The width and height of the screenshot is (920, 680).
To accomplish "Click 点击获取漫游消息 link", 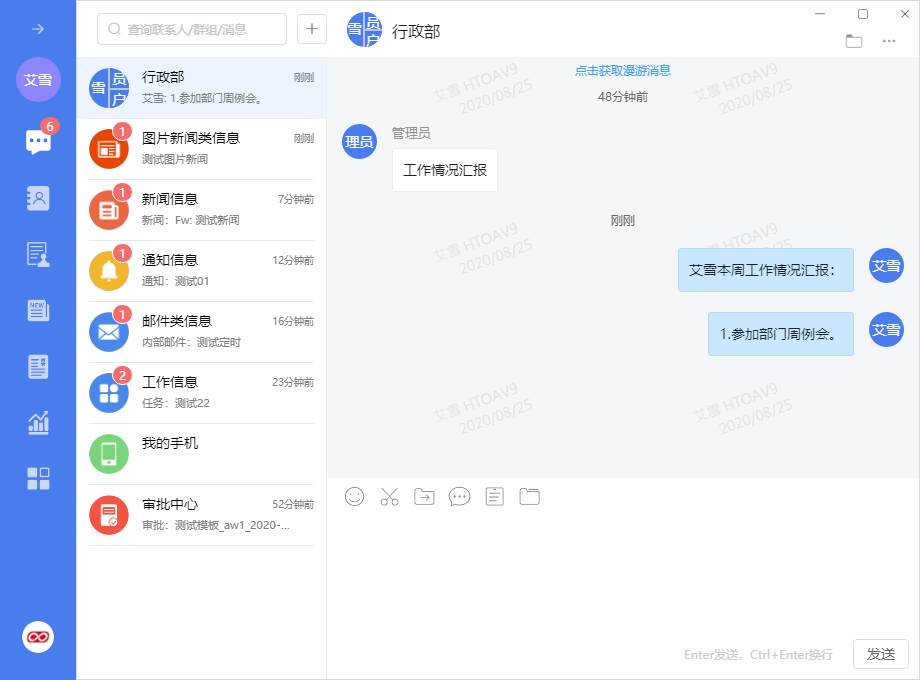I will coord(622,71).
